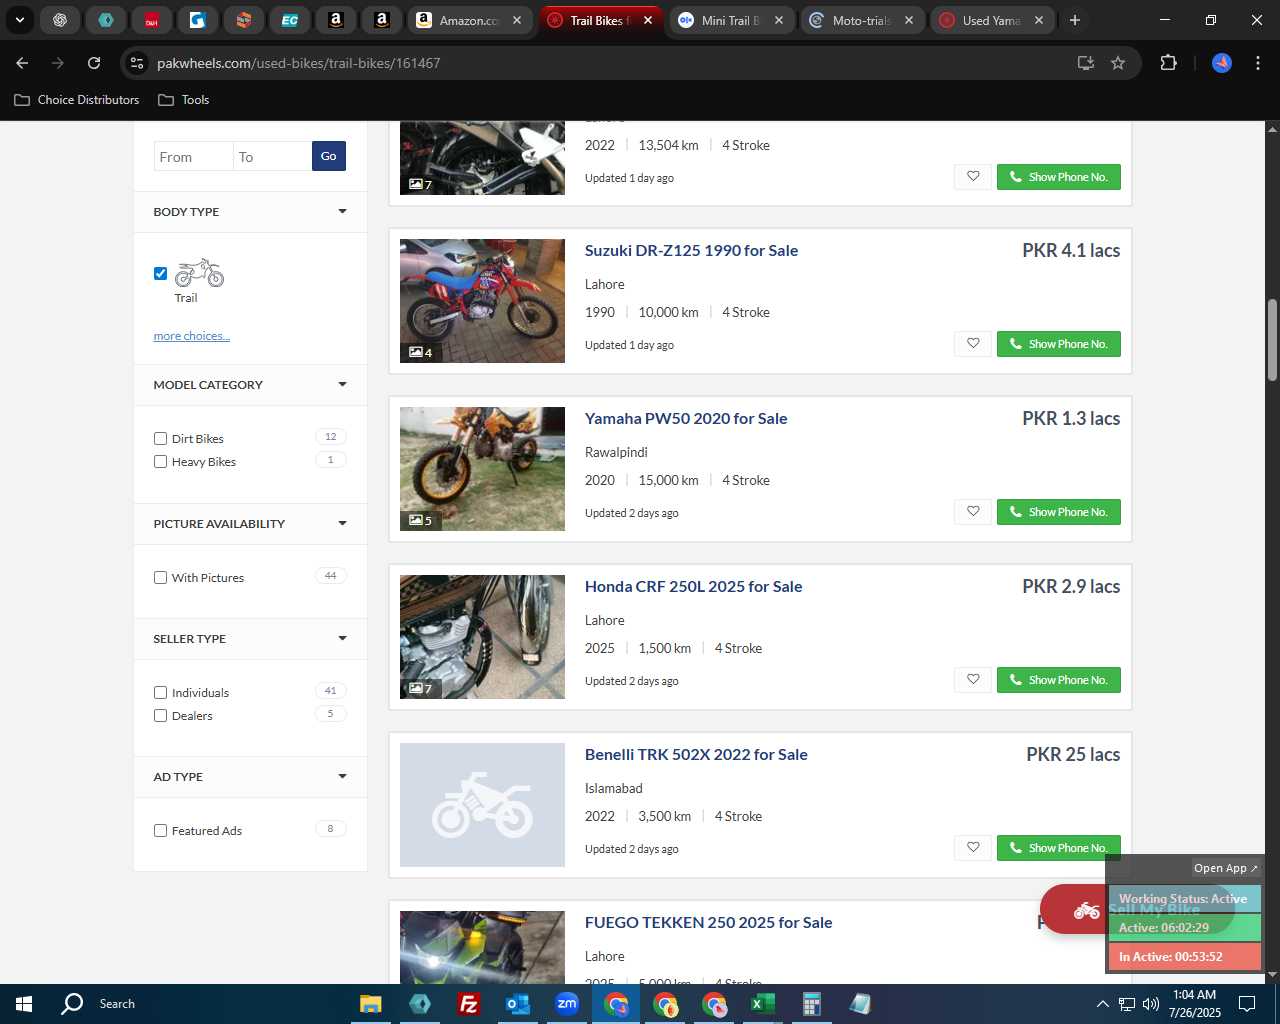Click the Open App overlay button

[1226, 868]
